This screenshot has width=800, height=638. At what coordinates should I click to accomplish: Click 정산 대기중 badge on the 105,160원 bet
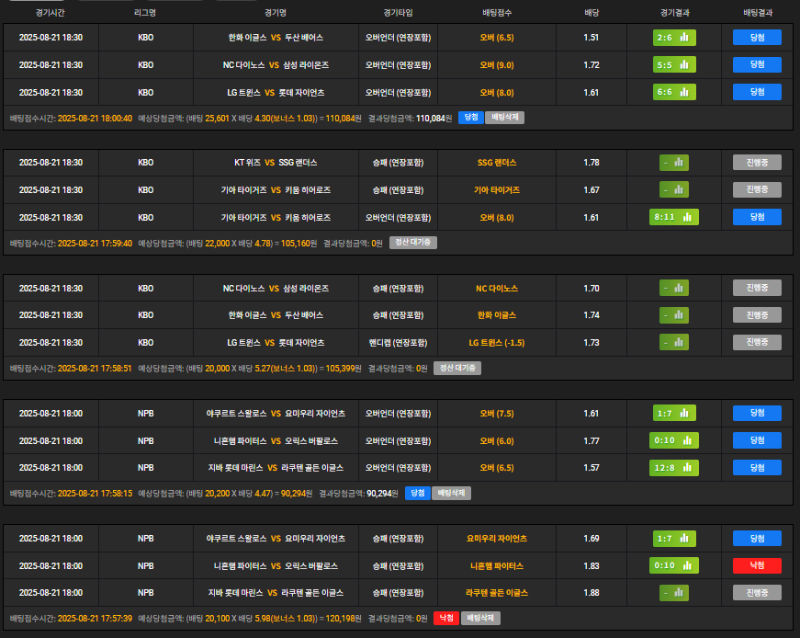(x=413, y=242)
